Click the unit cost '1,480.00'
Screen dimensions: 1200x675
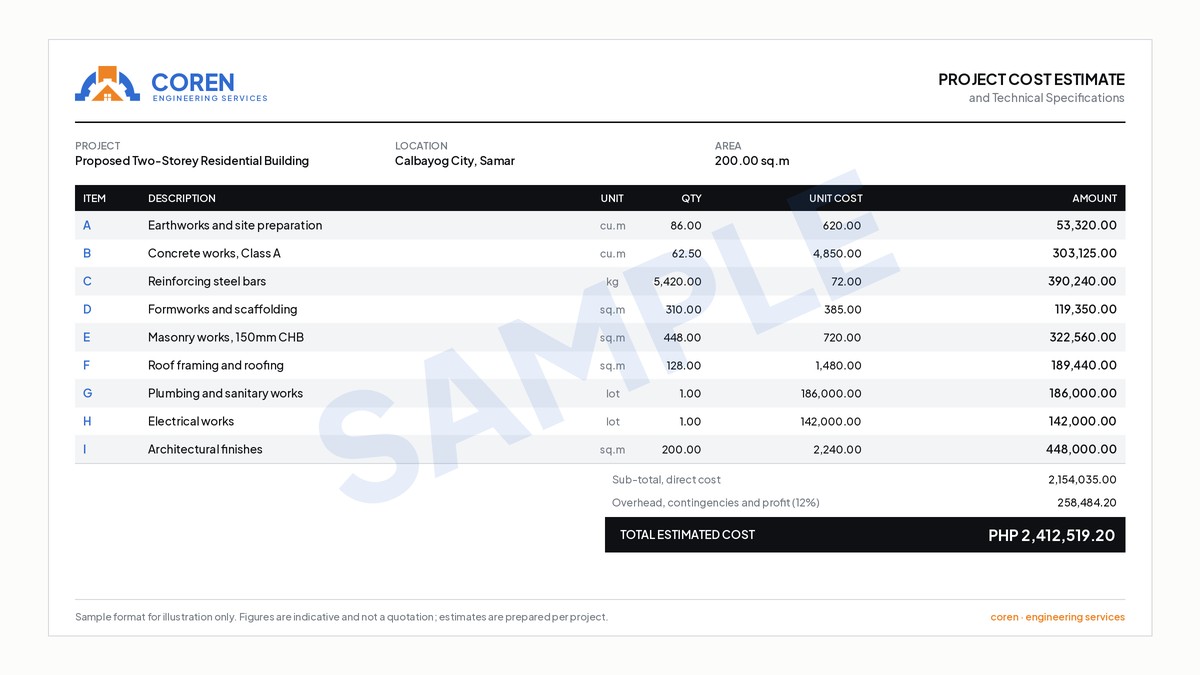(x=838, y=366)
